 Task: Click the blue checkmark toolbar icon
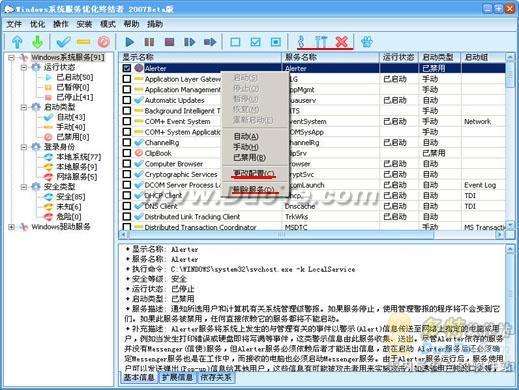click(x=63, y=42)
